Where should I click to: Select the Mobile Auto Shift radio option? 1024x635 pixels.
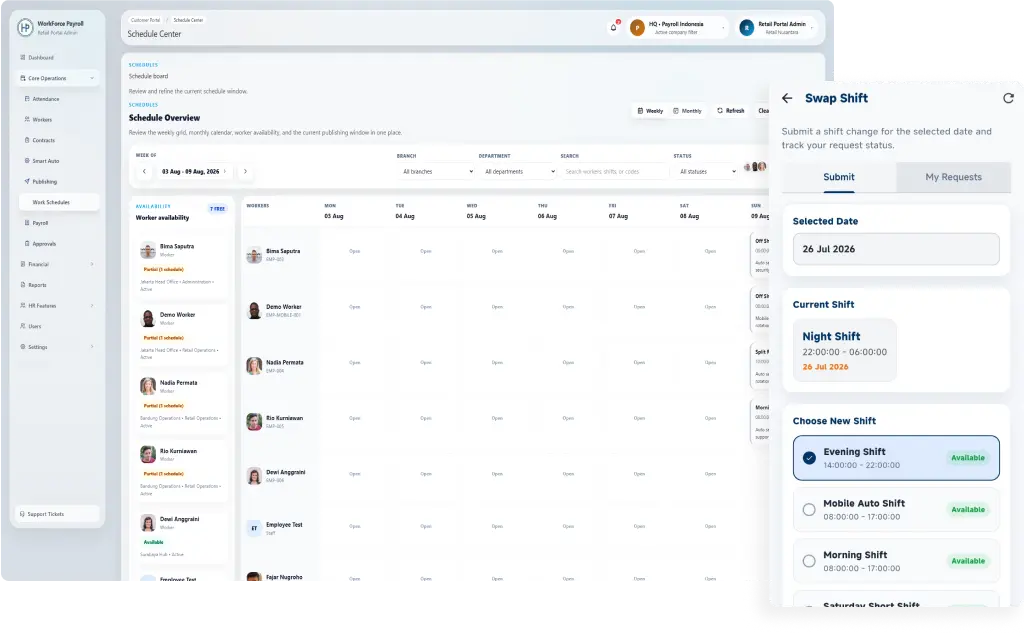(x=809, y=510)
